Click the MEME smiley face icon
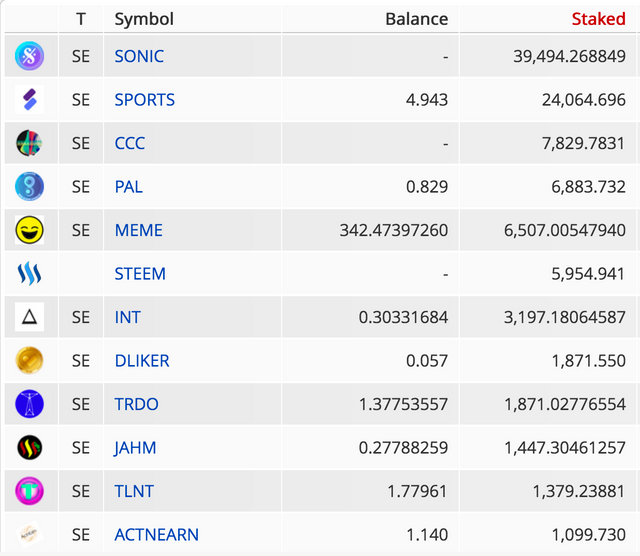The image size is (640, 556). [29, 230]
